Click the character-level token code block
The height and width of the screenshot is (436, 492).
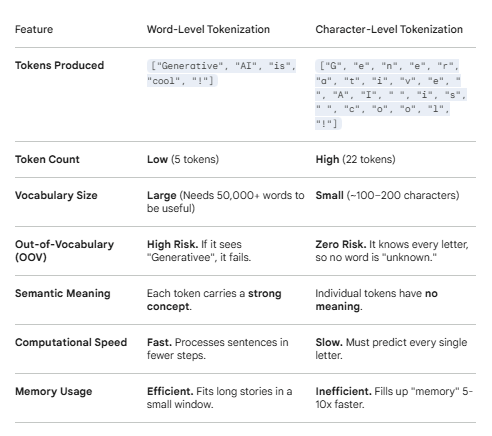coord(391,94)
